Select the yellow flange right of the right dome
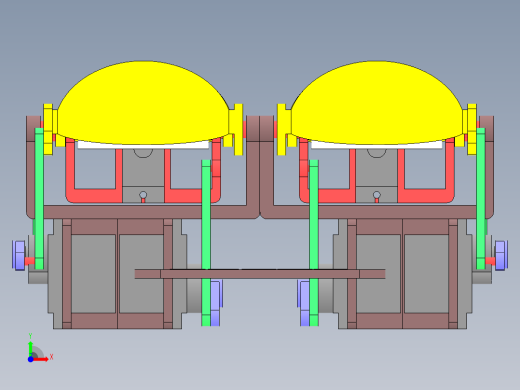520x390 pixels. (x=472, y=129)
